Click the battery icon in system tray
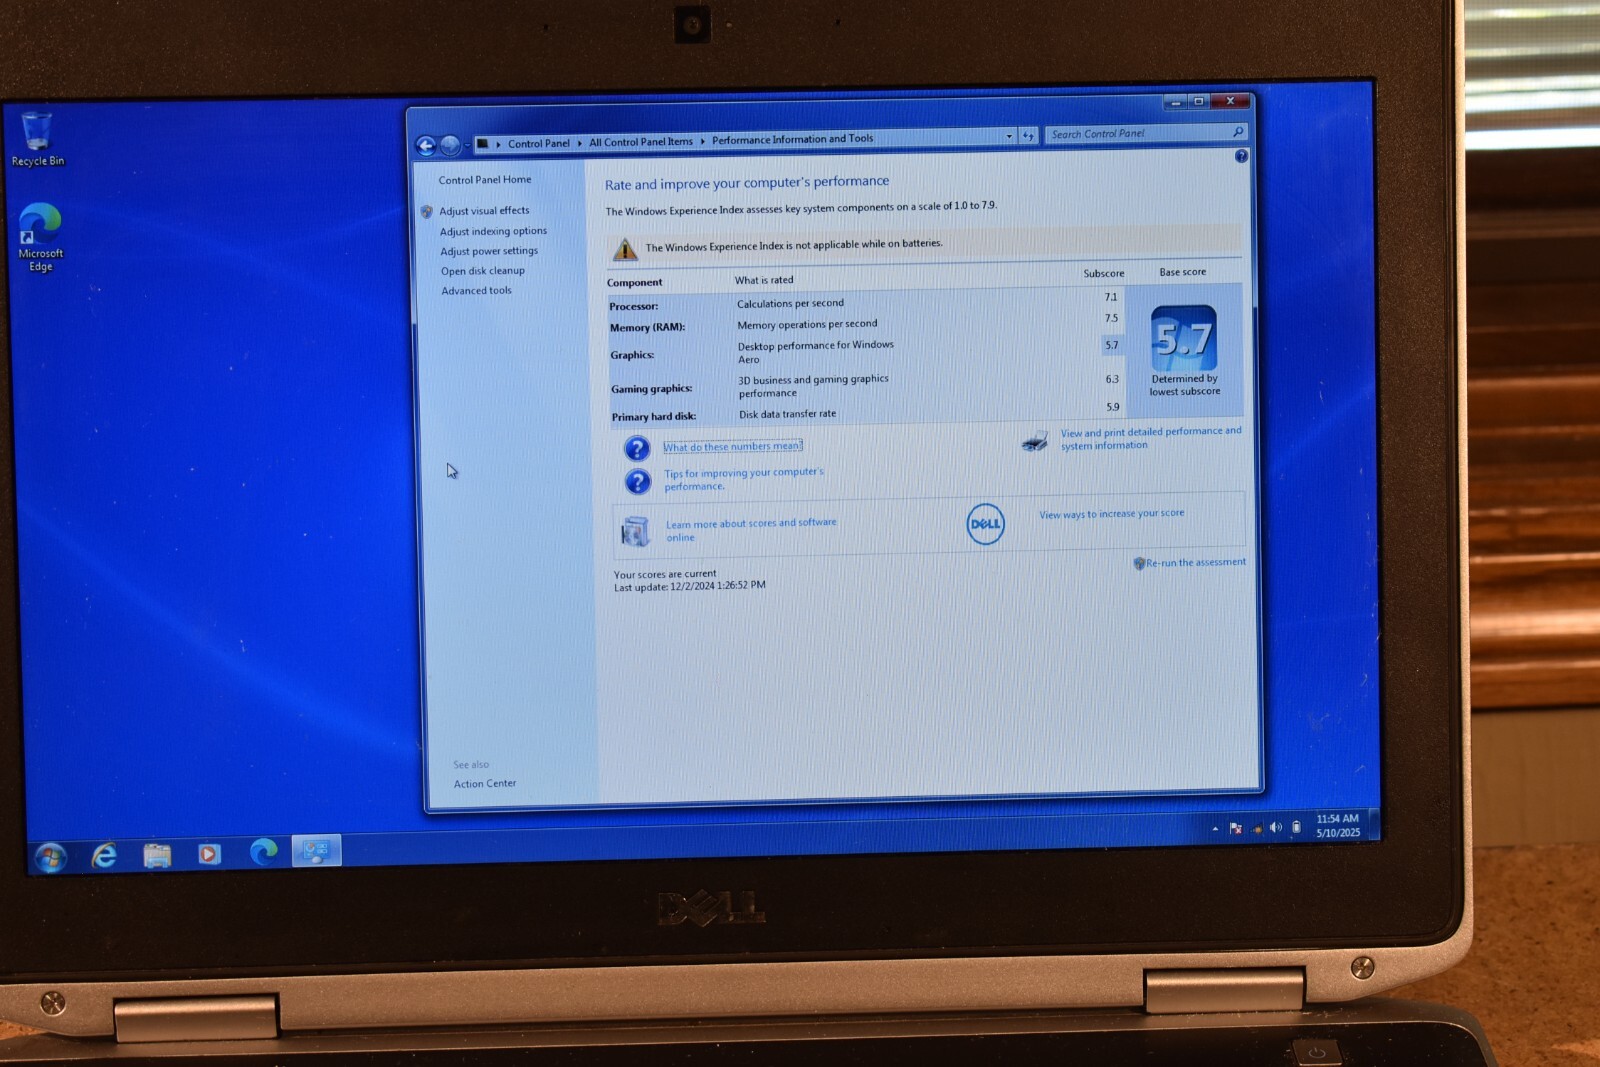This screenshot has height=1067, width=1600. [x=1296, y=827]
